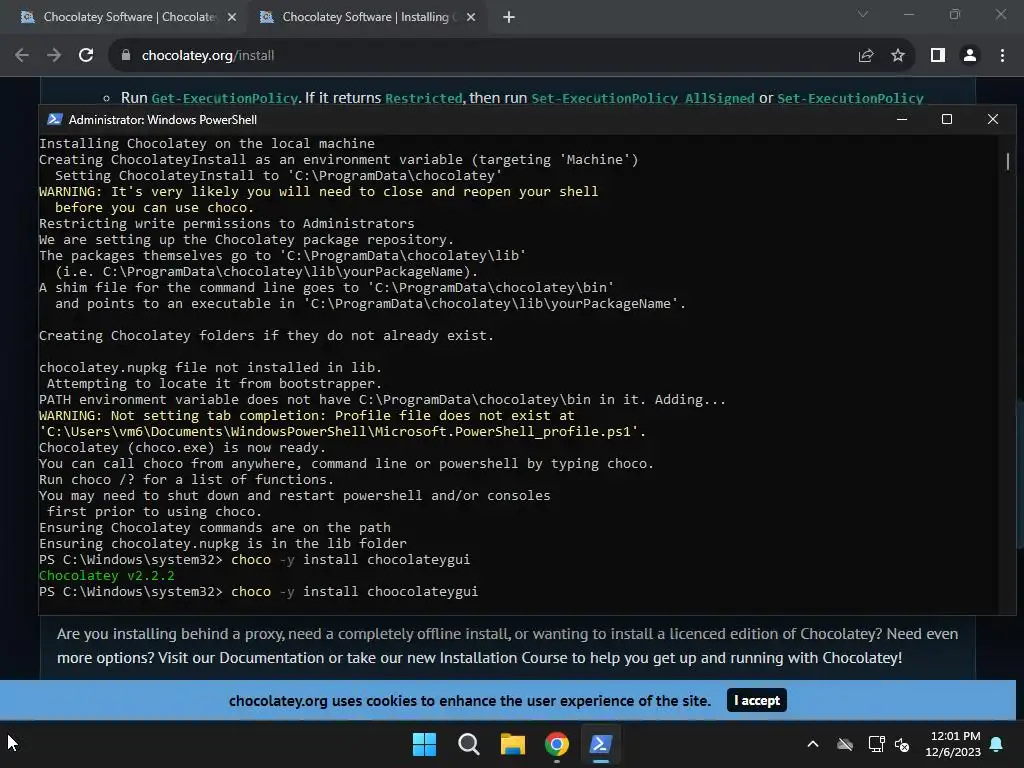
Task: Switch to Chocolatey Installing tab
Action: pos(368,17)
